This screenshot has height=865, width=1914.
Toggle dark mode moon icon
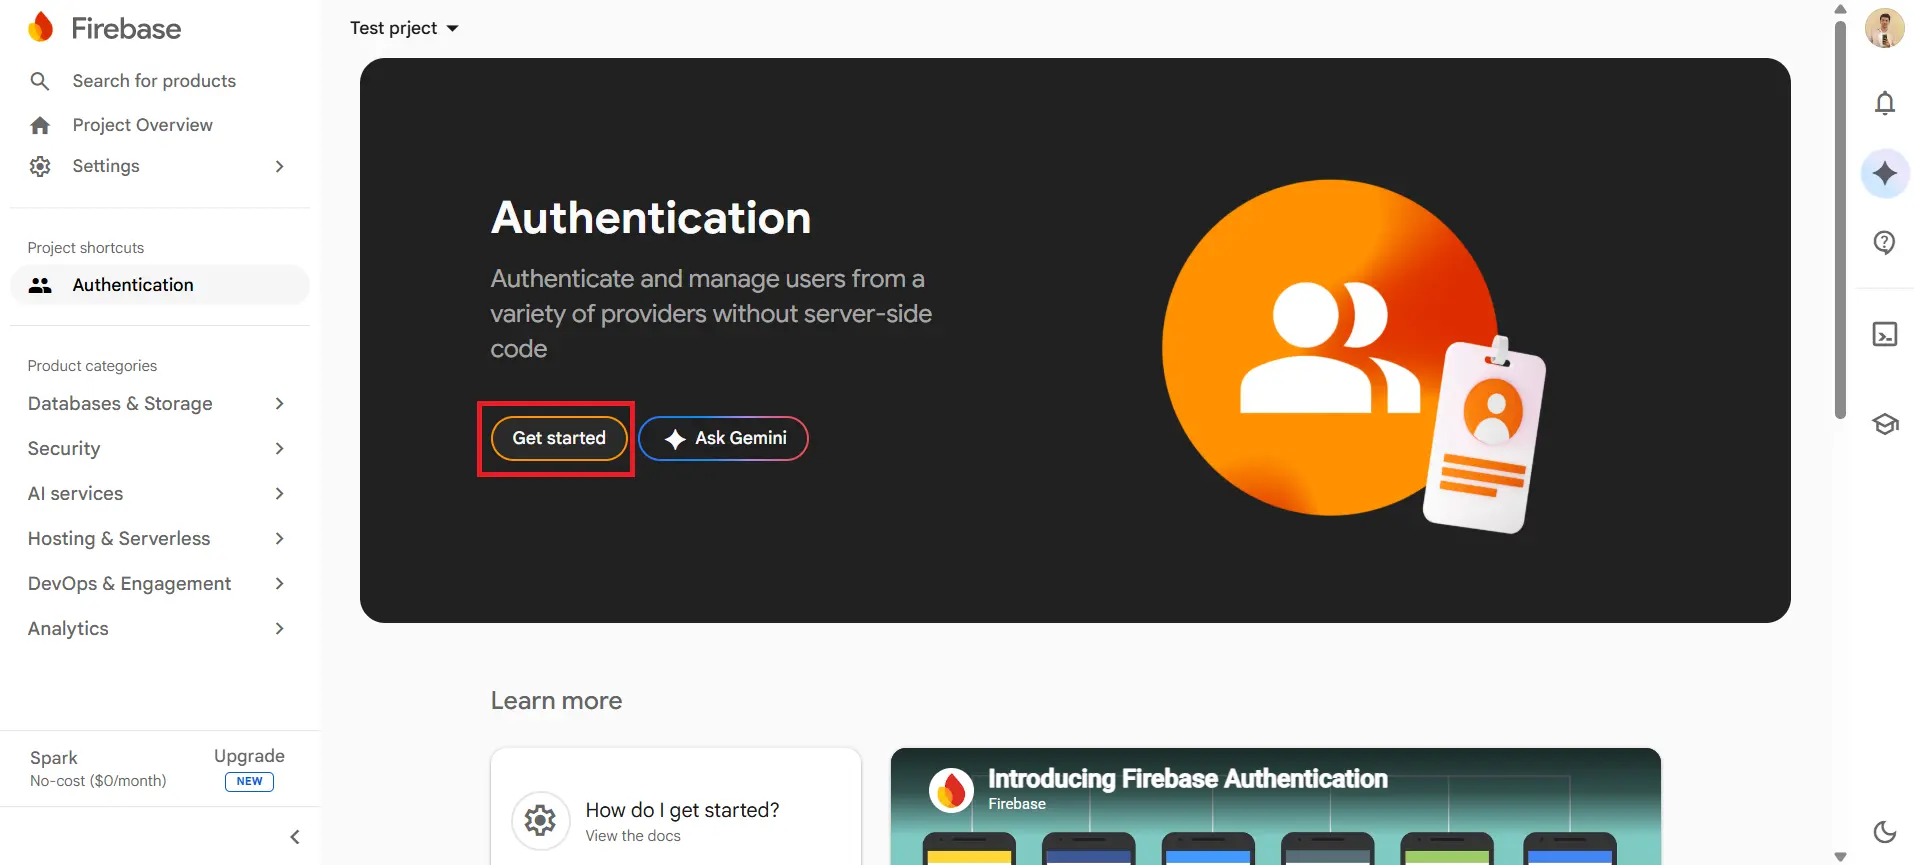(x=1885, y=832)
